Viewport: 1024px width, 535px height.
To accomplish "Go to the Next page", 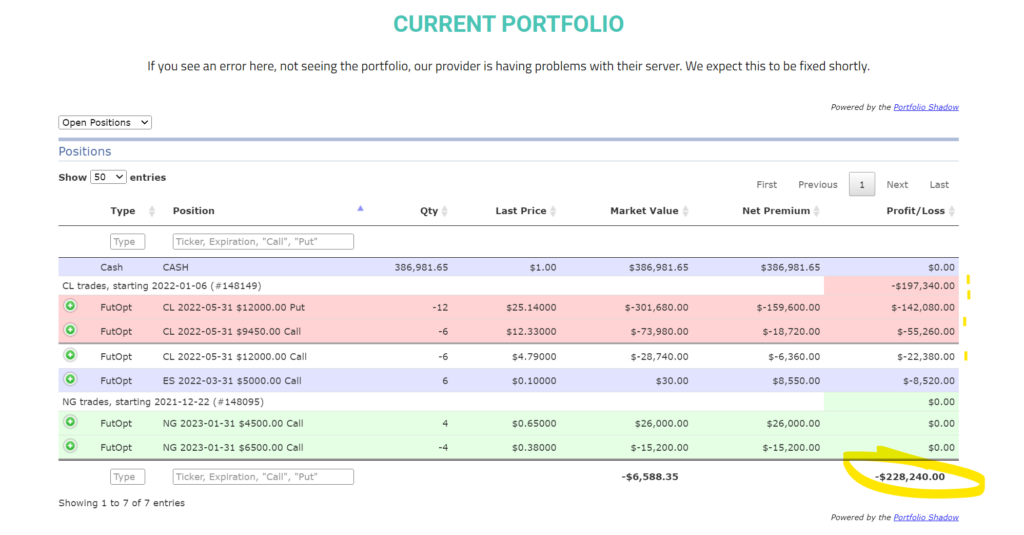I will [897, 185].
